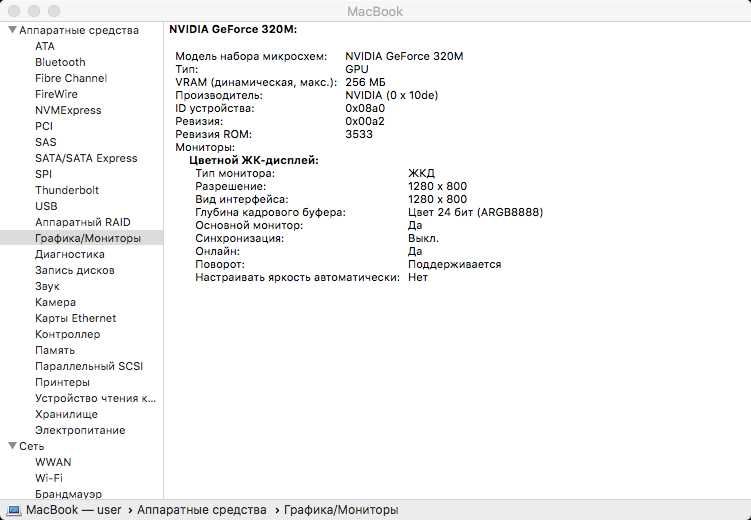
Task: Click the VRAM value 256 МБ
Action: coord(365,82)
